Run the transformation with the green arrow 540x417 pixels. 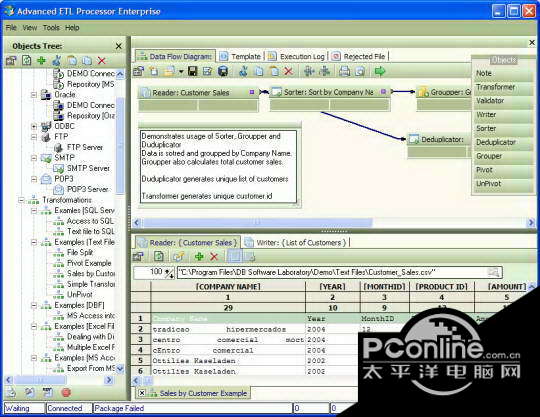[x=380, y=71]
